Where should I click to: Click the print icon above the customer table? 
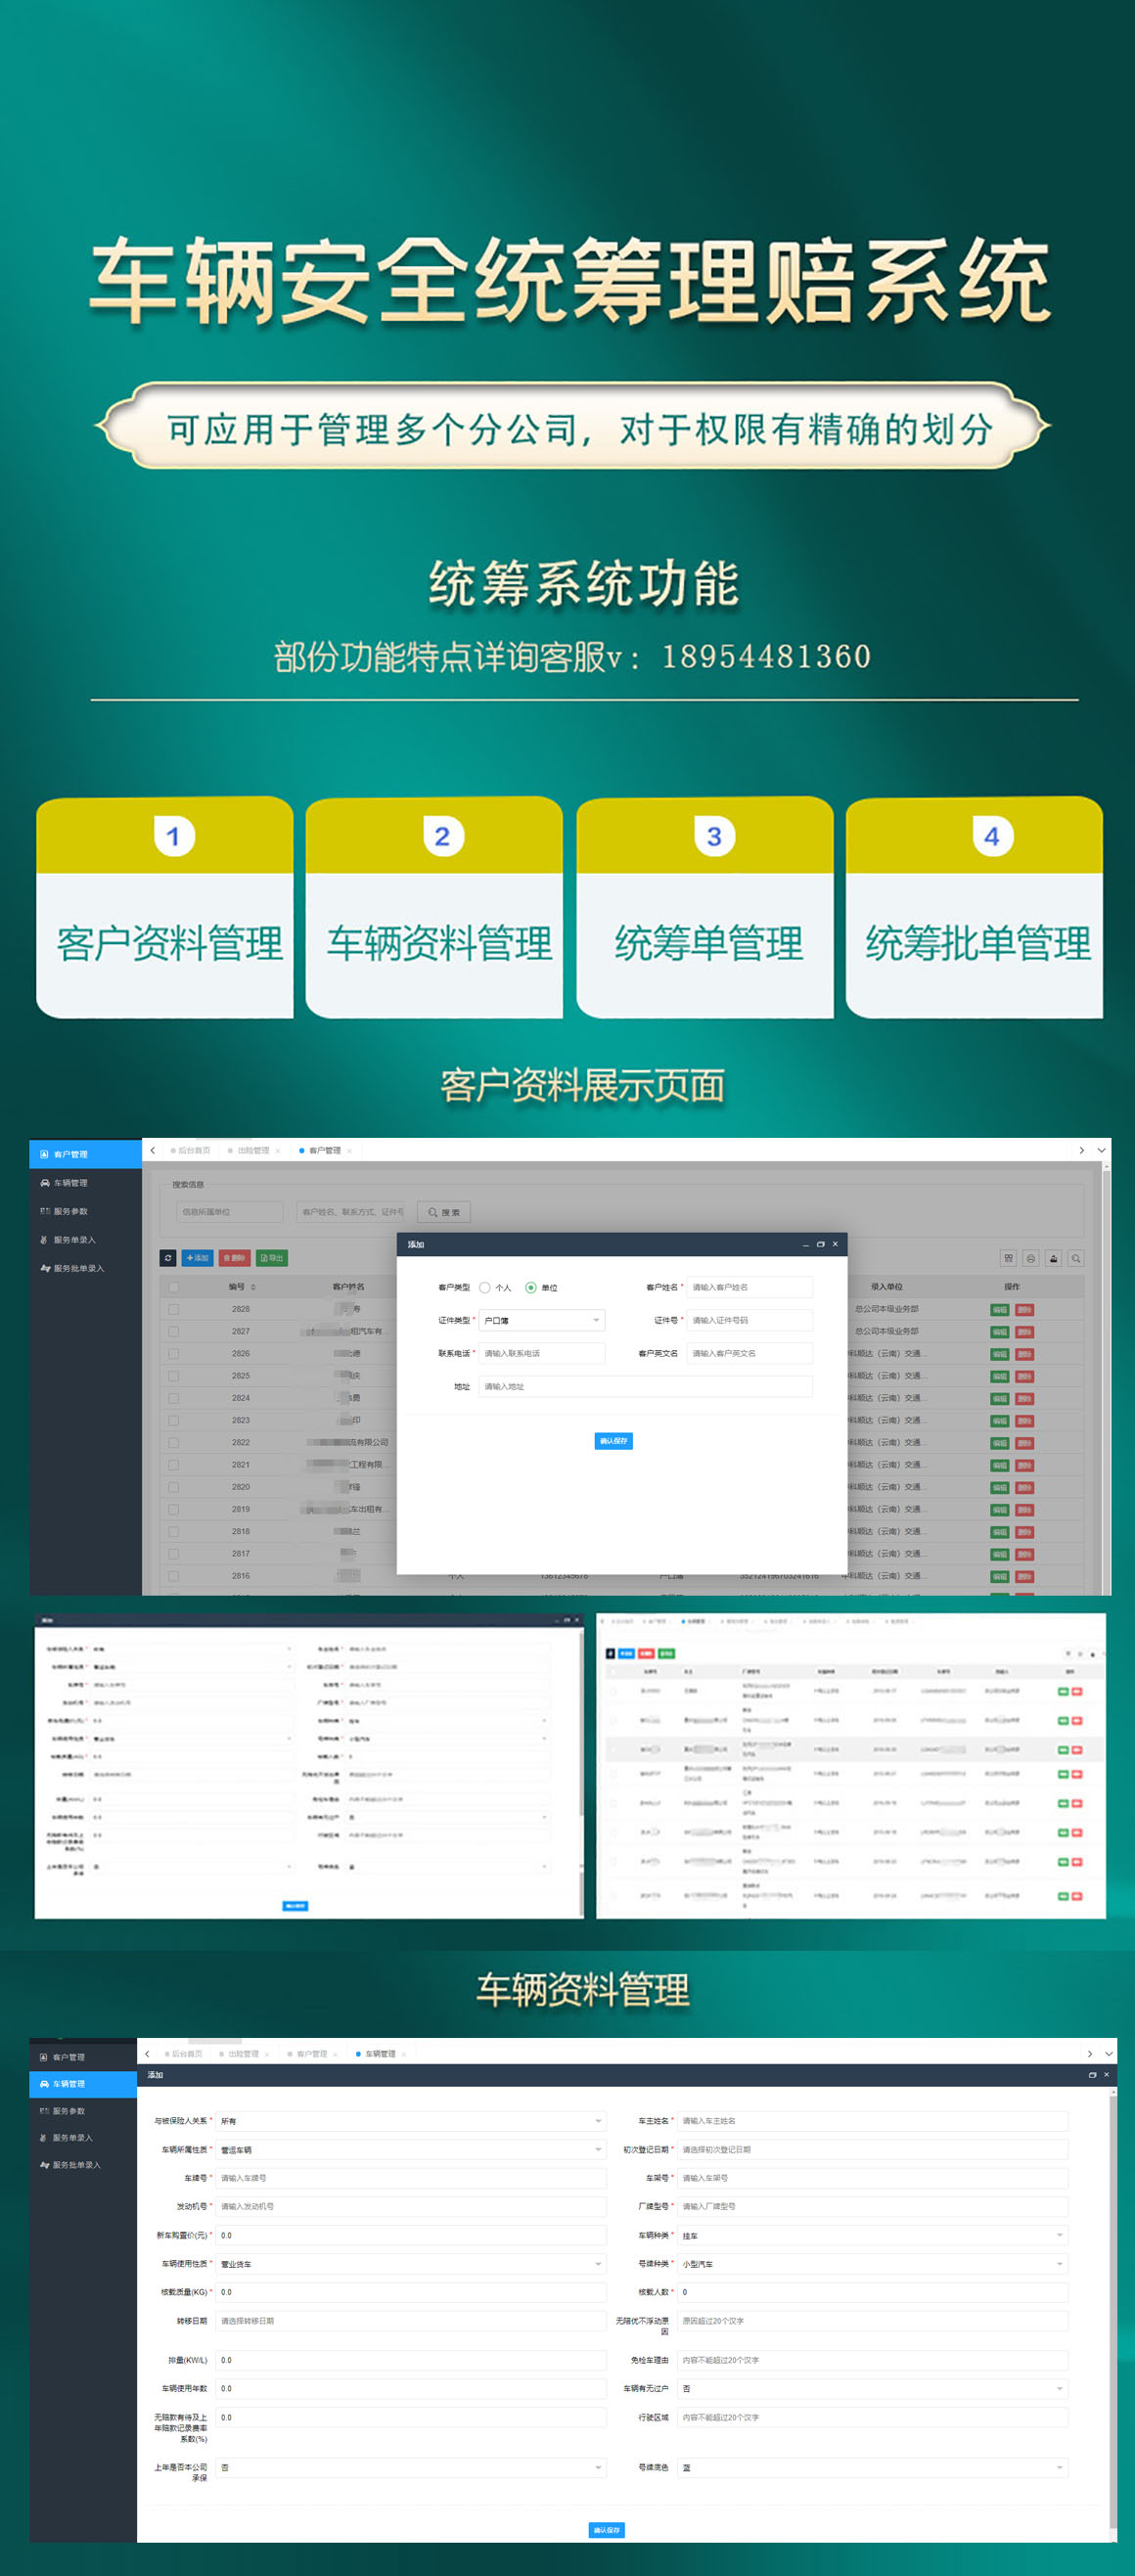click(x=1030, y=1259)
